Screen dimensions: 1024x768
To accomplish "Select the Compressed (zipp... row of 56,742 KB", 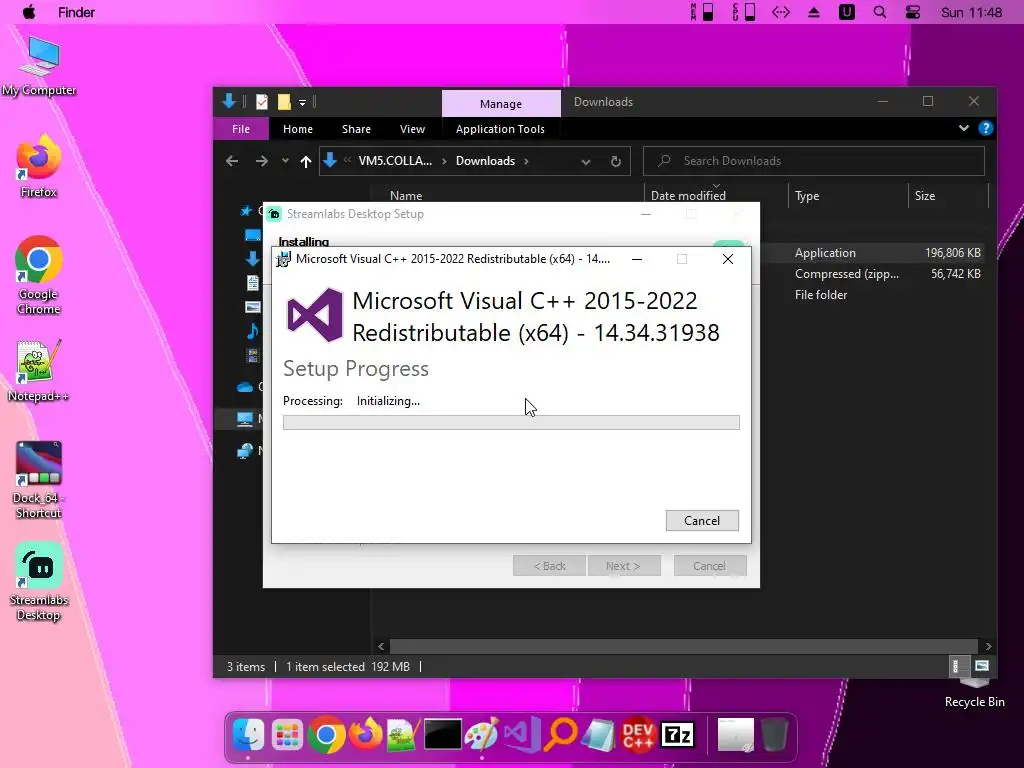I will click(875, 274).
